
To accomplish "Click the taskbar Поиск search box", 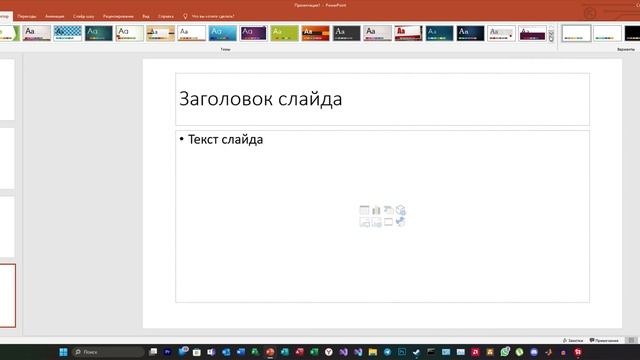I will [108, 352].
